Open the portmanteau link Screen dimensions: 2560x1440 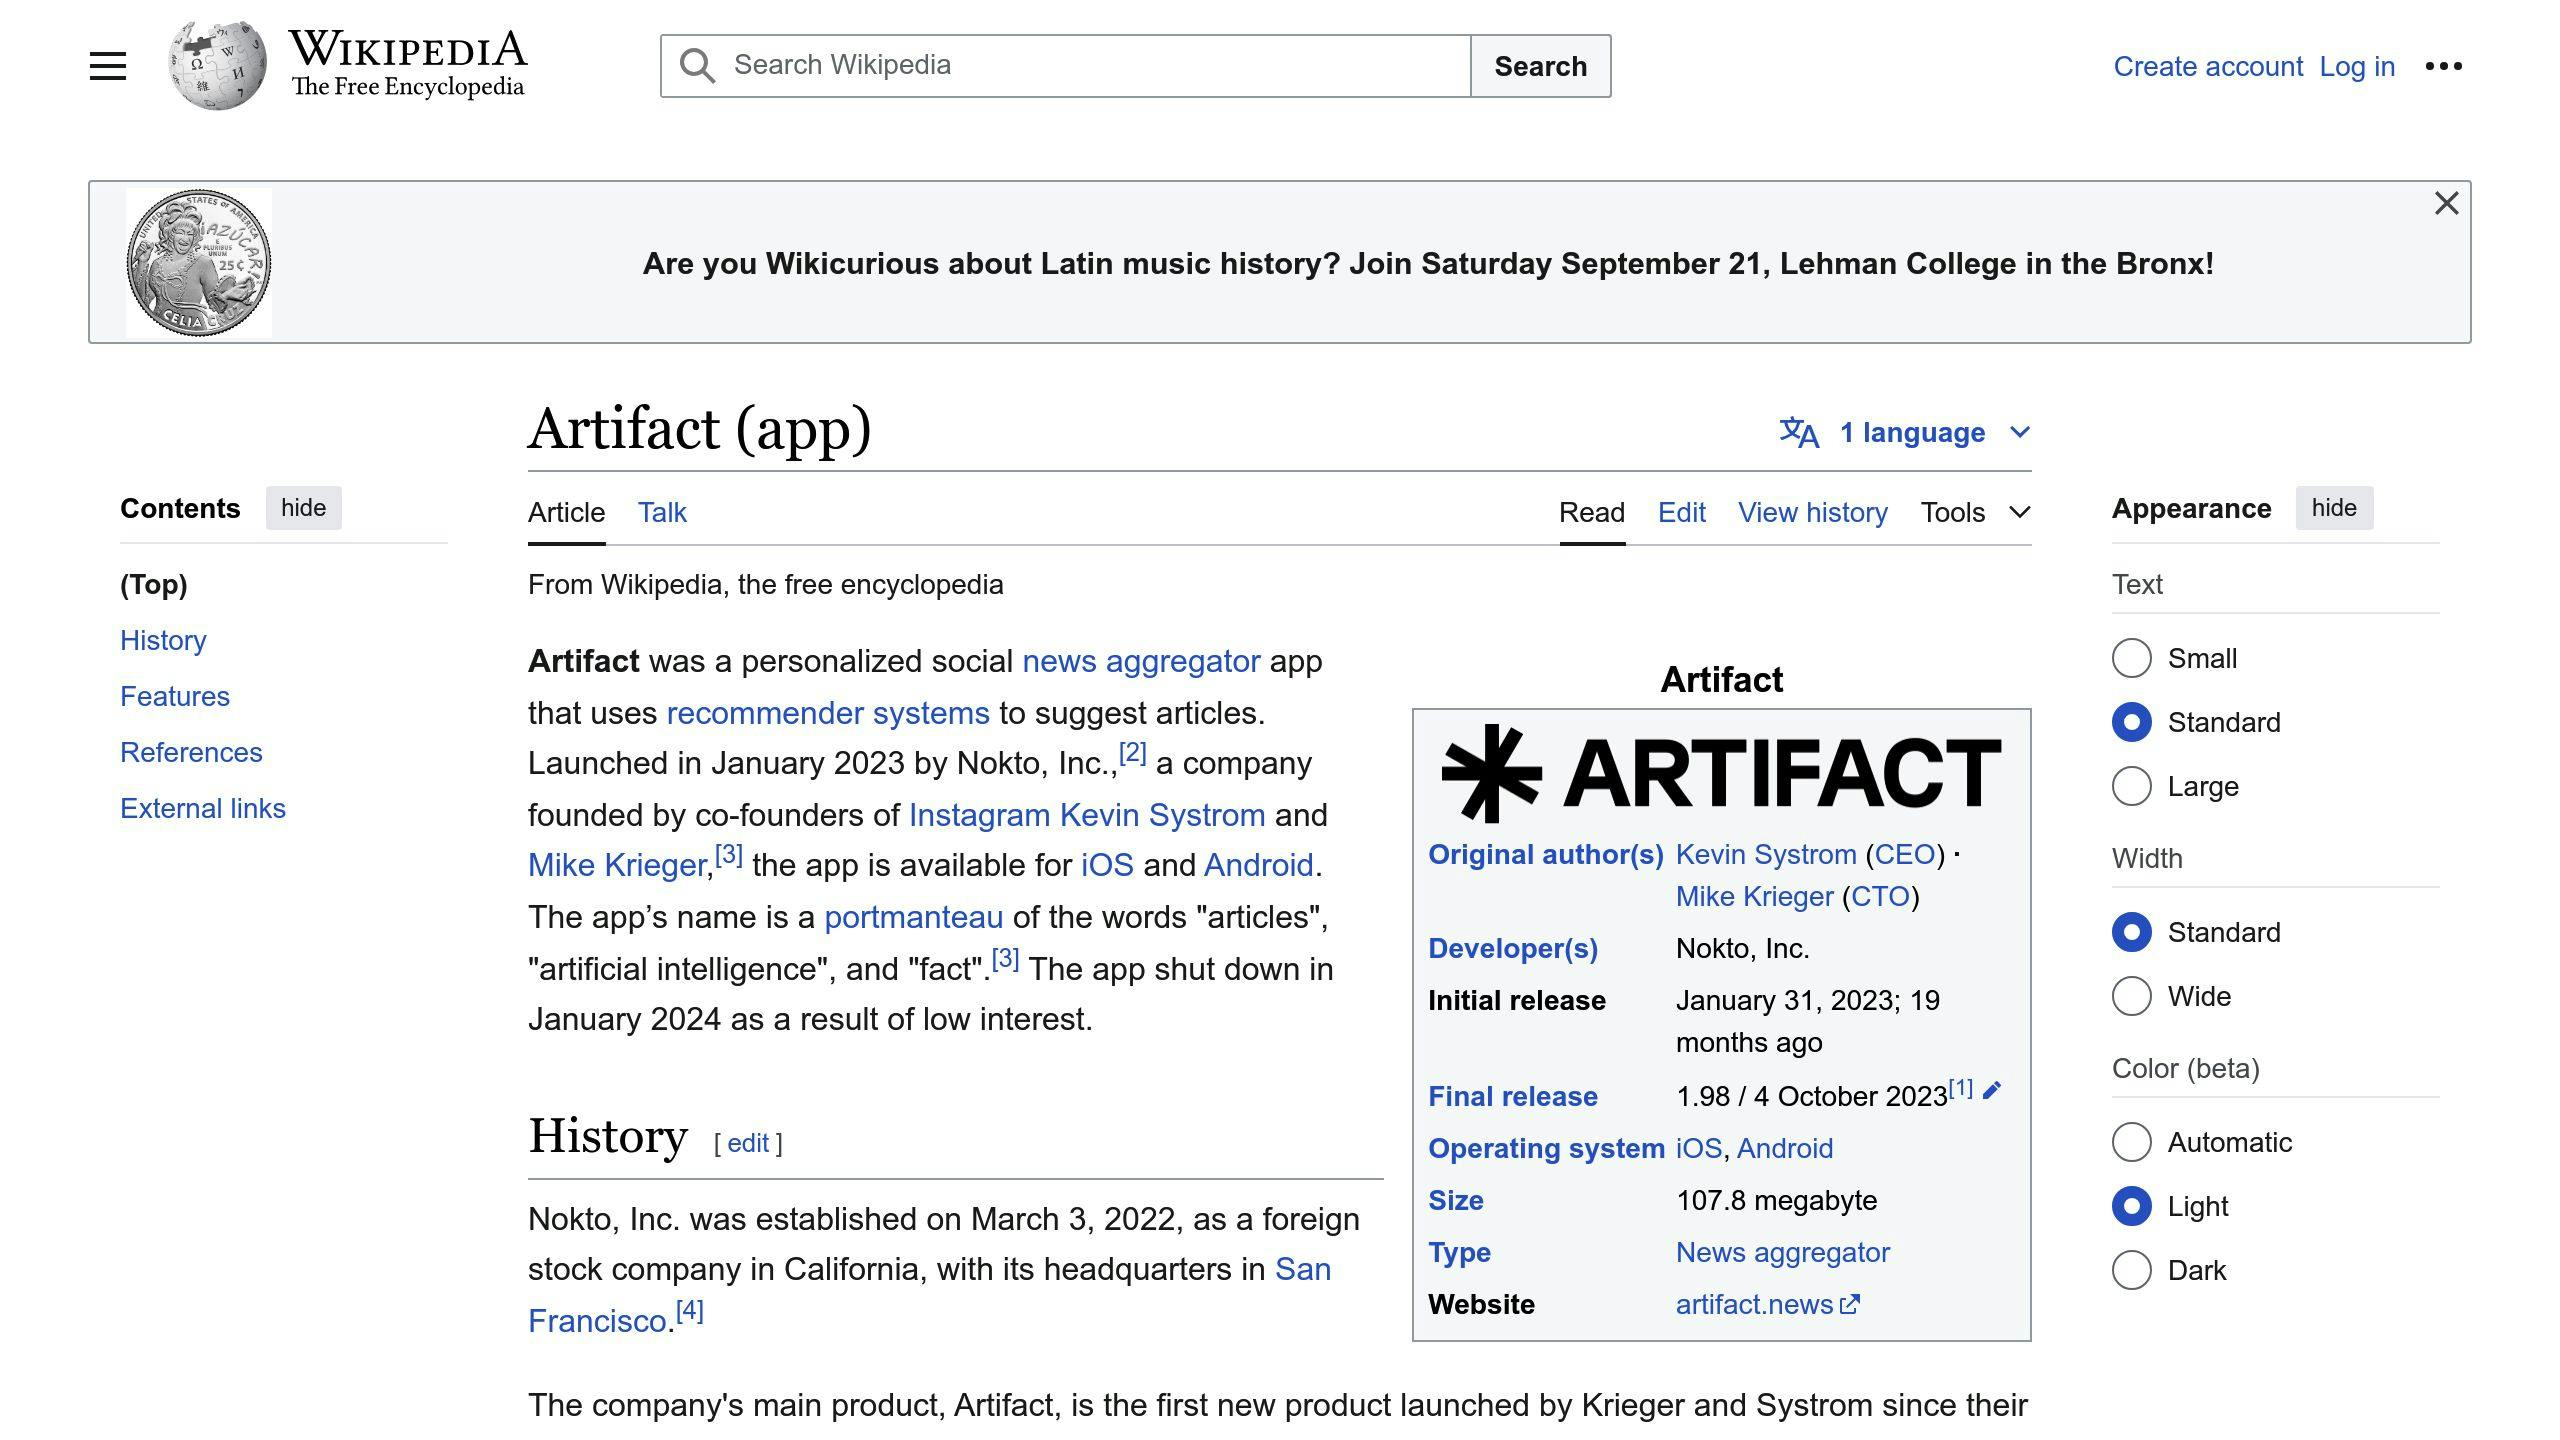coord(913,917)
